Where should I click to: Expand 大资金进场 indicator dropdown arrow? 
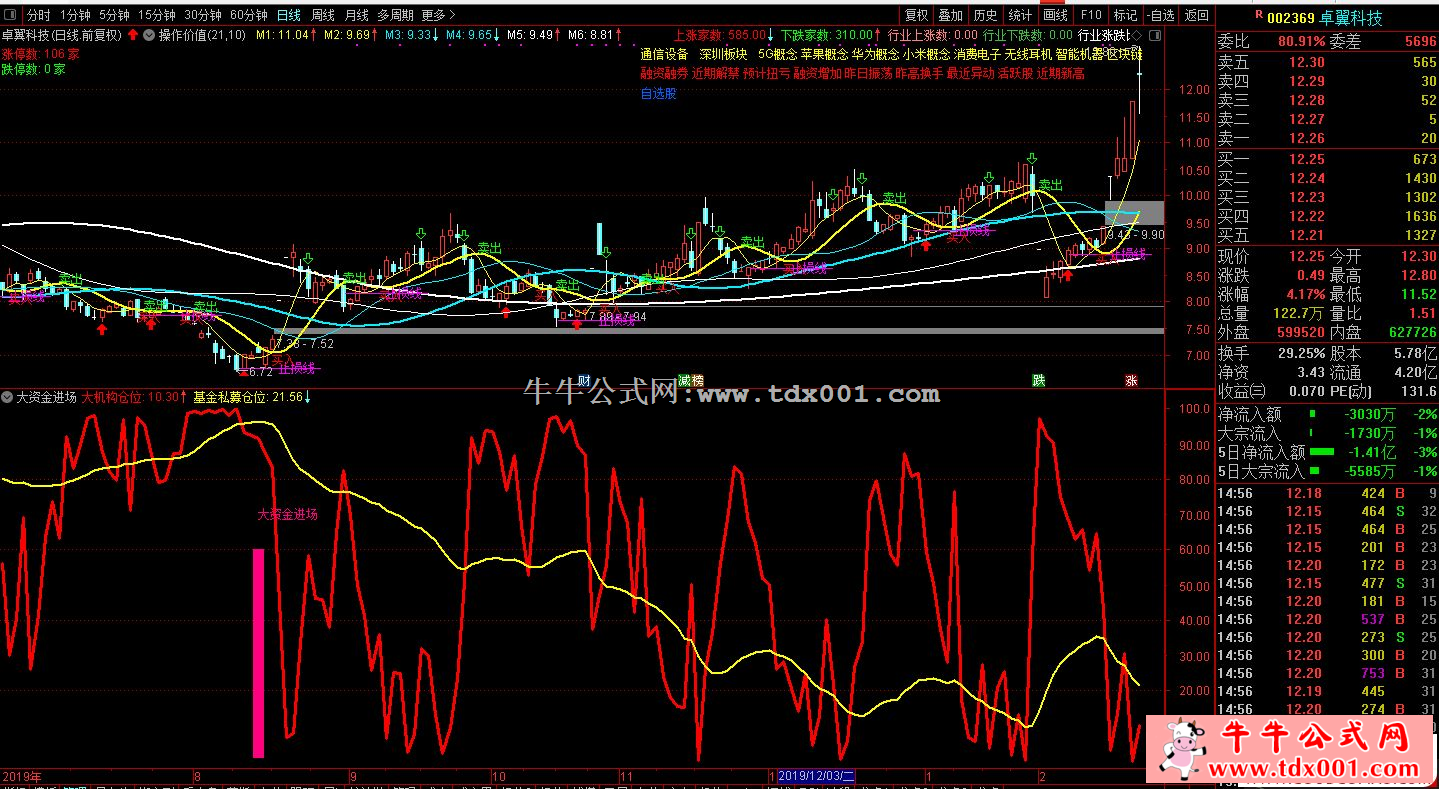coord(8,397)
